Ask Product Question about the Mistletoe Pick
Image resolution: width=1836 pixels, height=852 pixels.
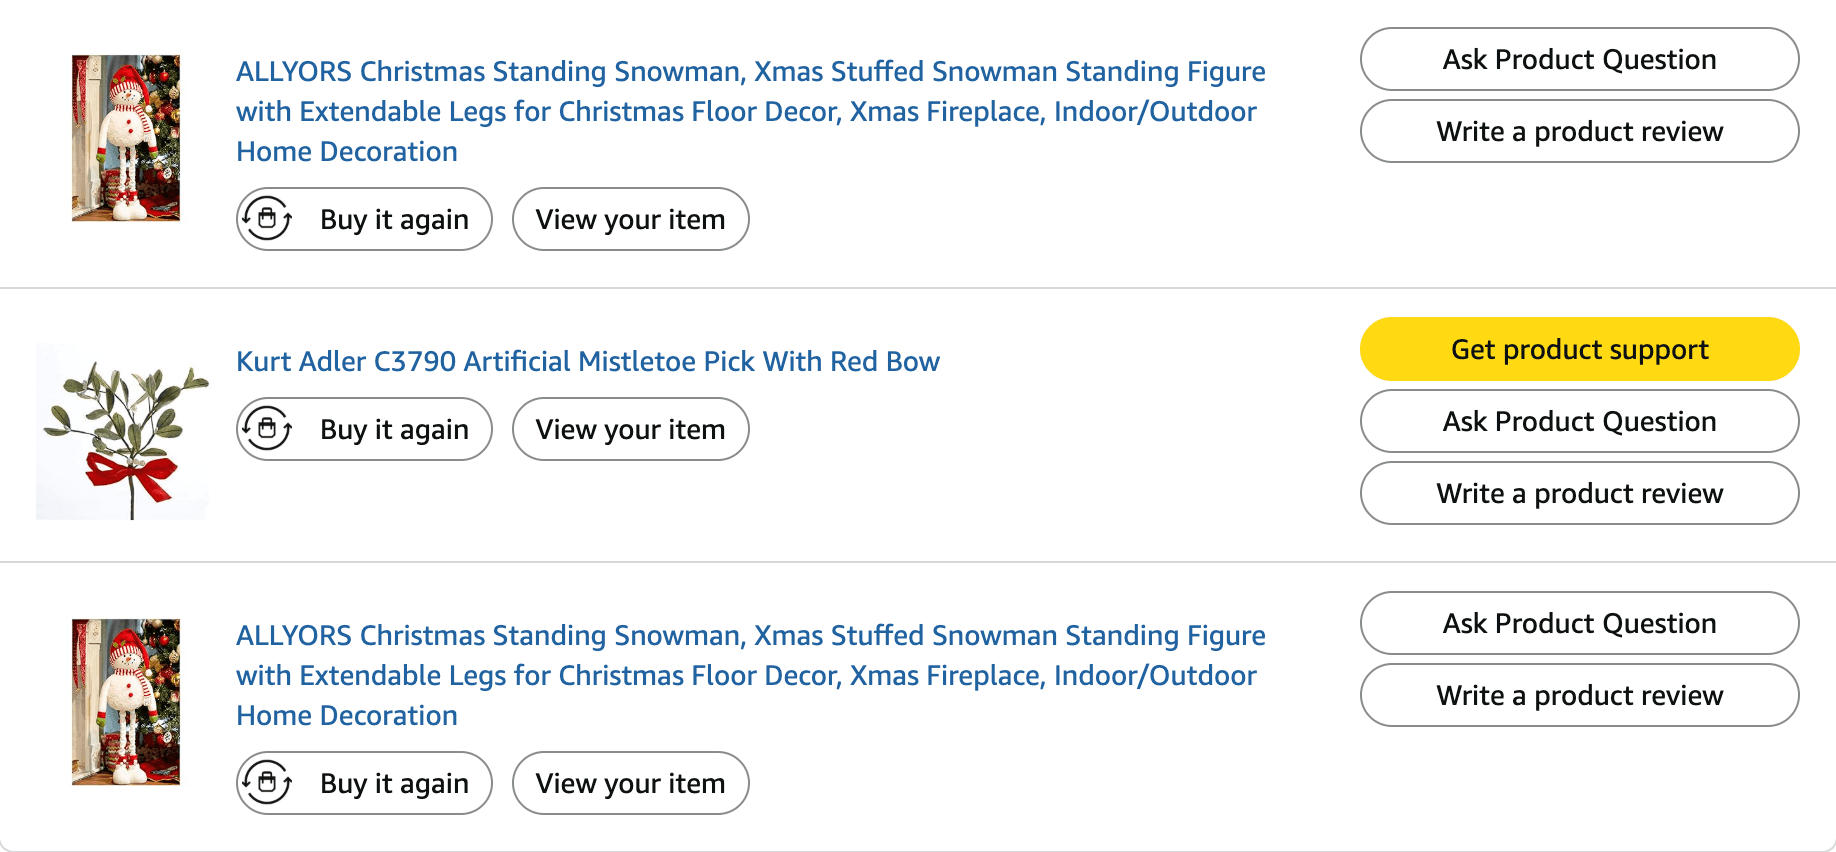click(x=1579, y=421)
